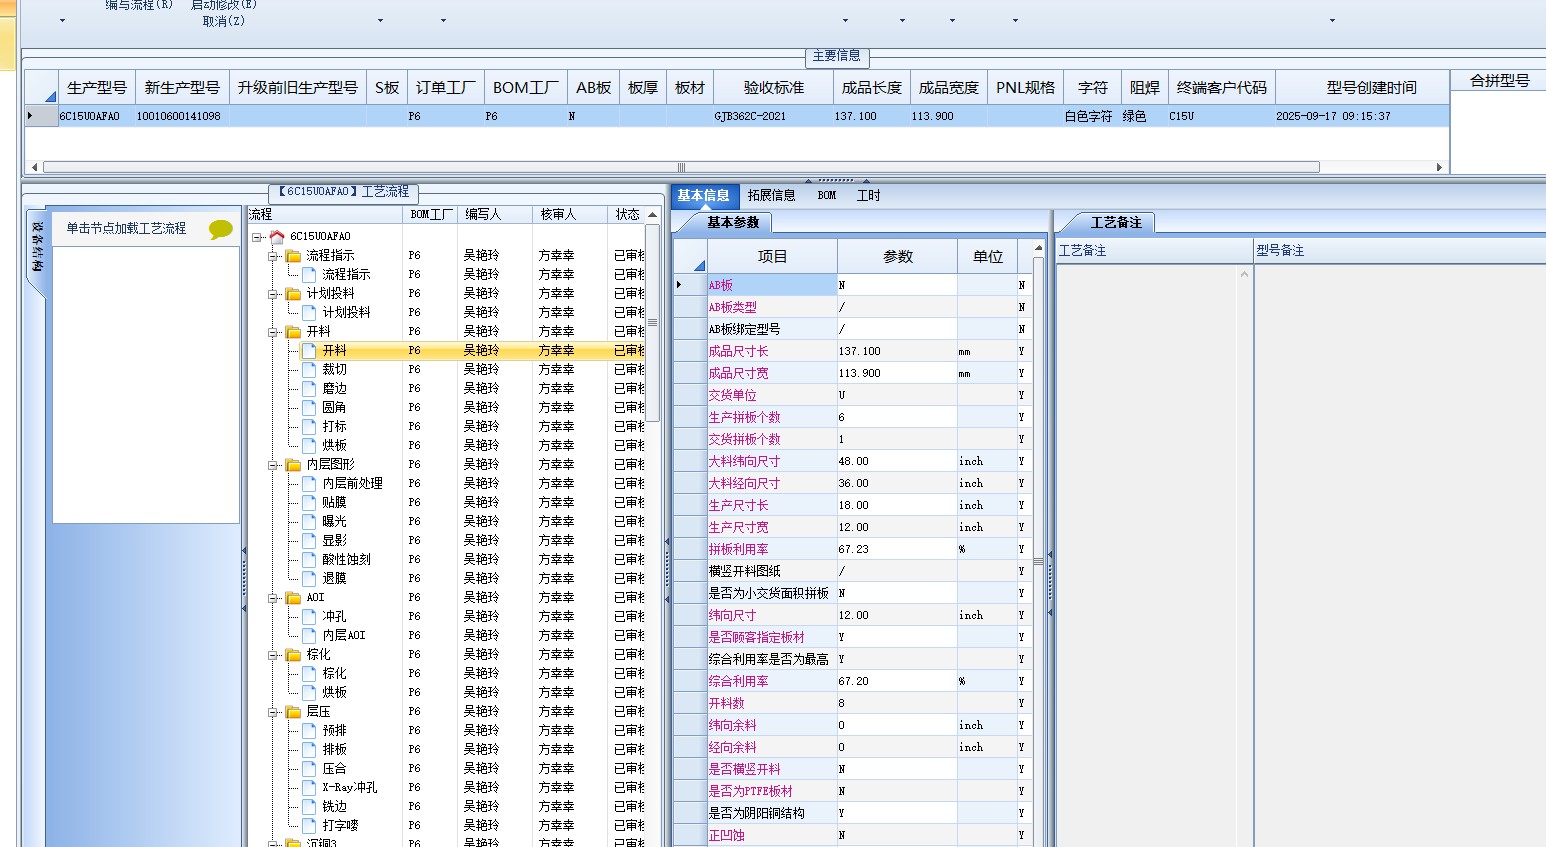Click the 取消(Z) toolbar button
Image resolution: width=1546 pixels, height=847 pixels.
223,21
